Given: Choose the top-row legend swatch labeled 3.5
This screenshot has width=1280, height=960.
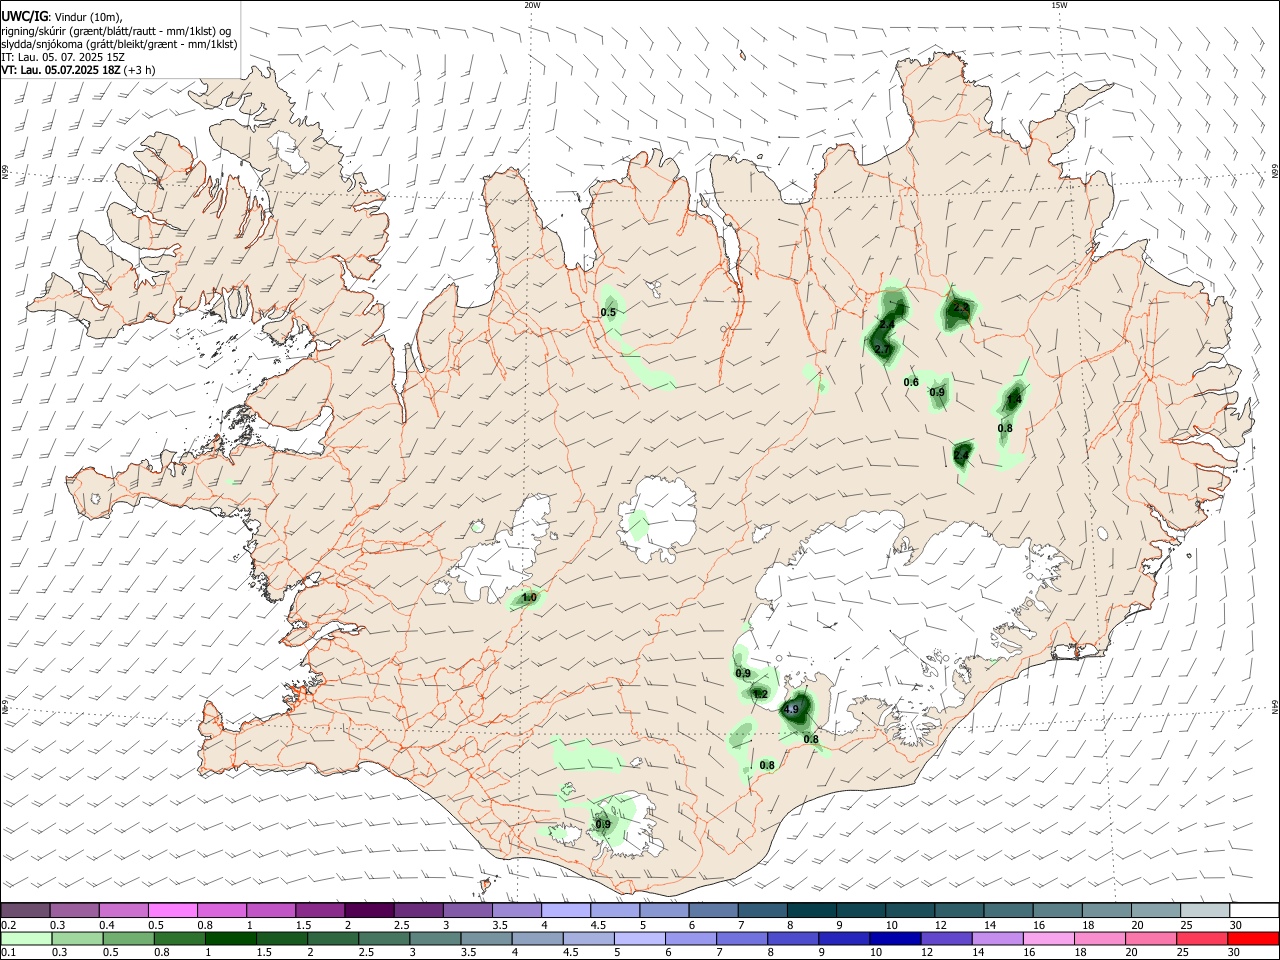Looking at the screenshot, I should click(516, 911).
